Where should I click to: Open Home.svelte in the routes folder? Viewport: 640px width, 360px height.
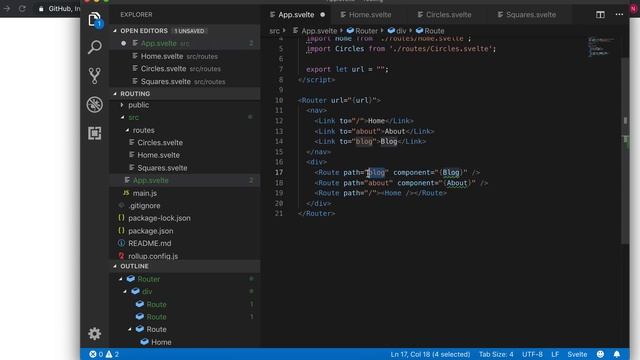click(185, 155)
